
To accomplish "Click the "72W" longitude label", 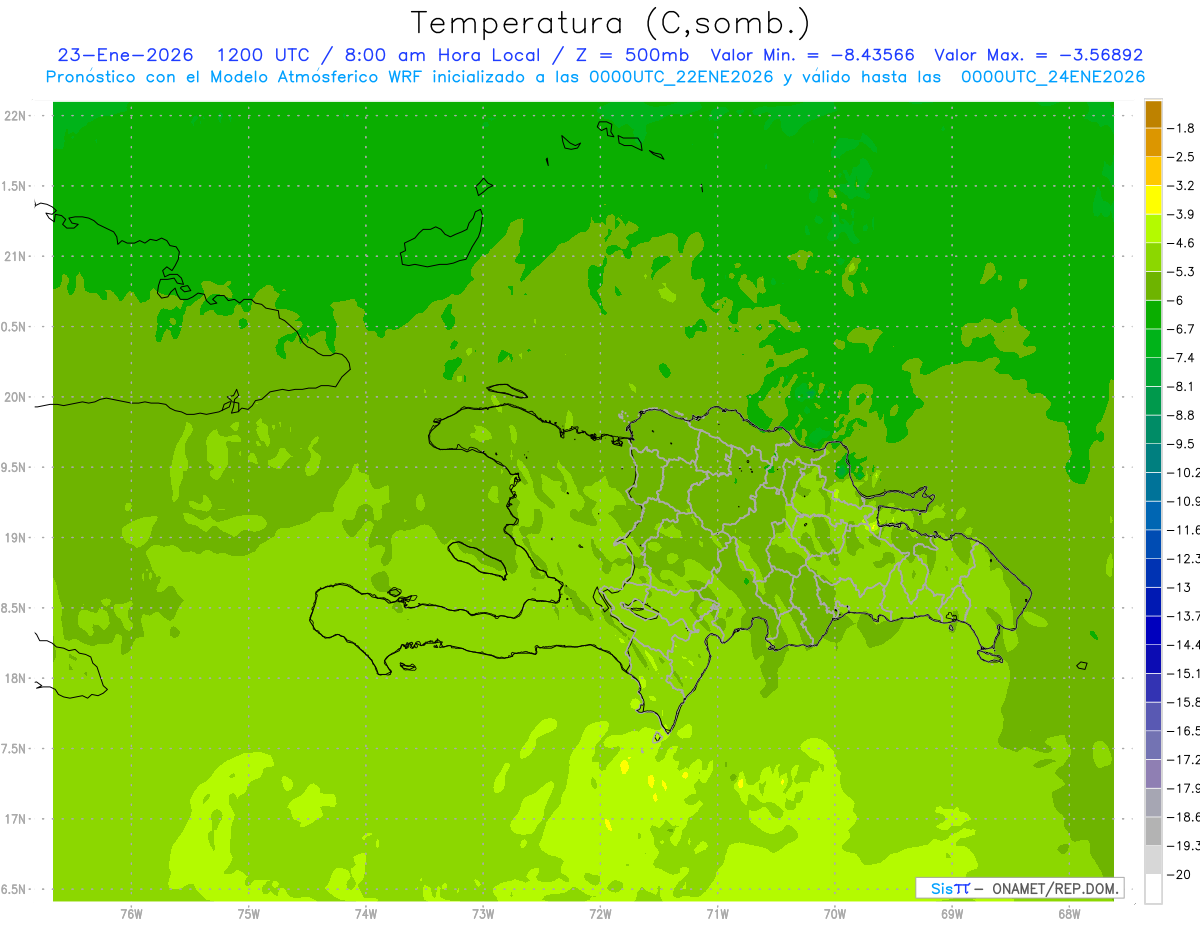I will click(x=600, y=914).
